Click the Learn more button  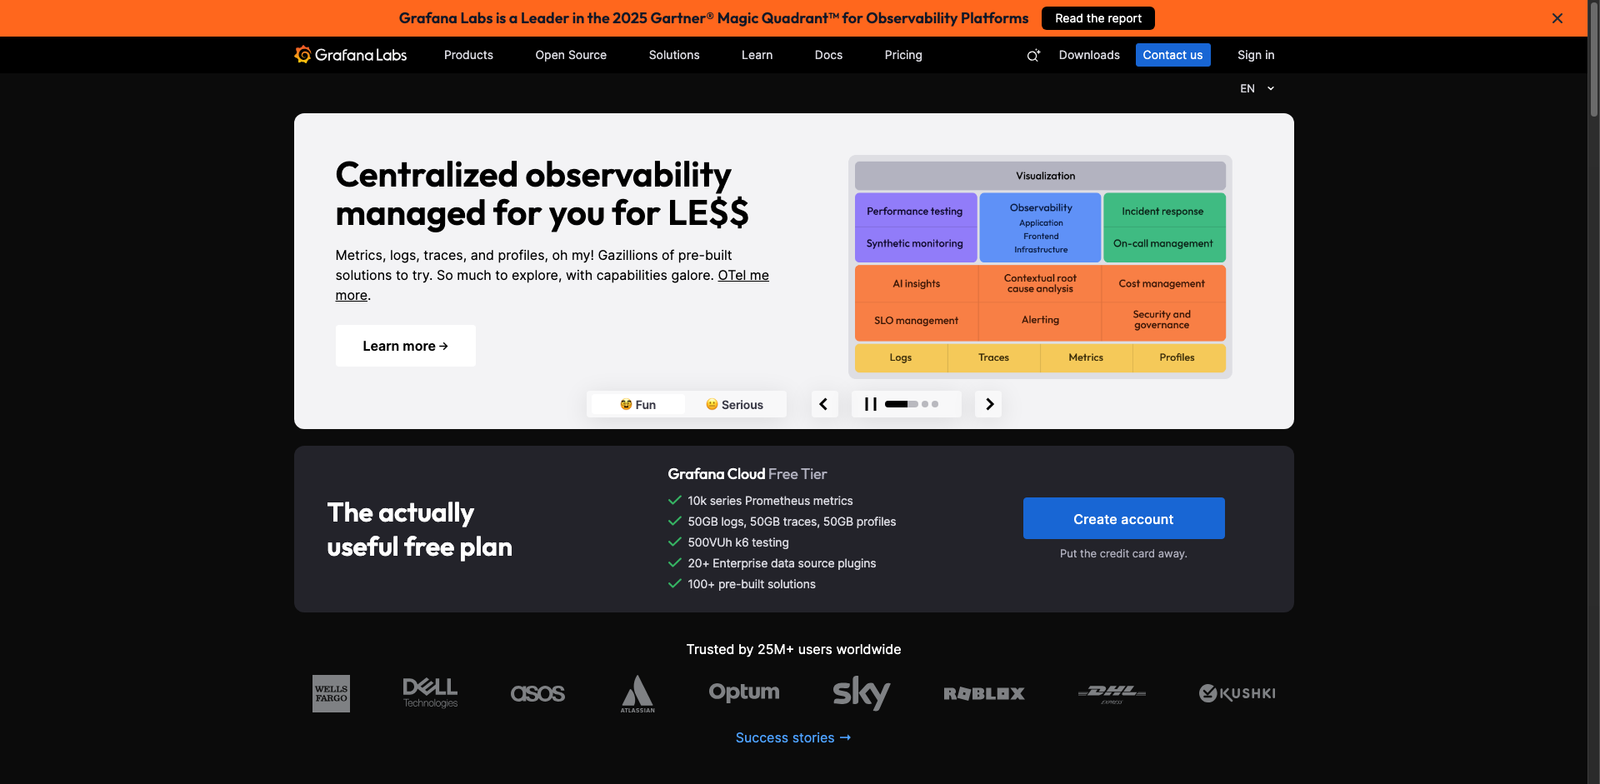coord(405,346)
